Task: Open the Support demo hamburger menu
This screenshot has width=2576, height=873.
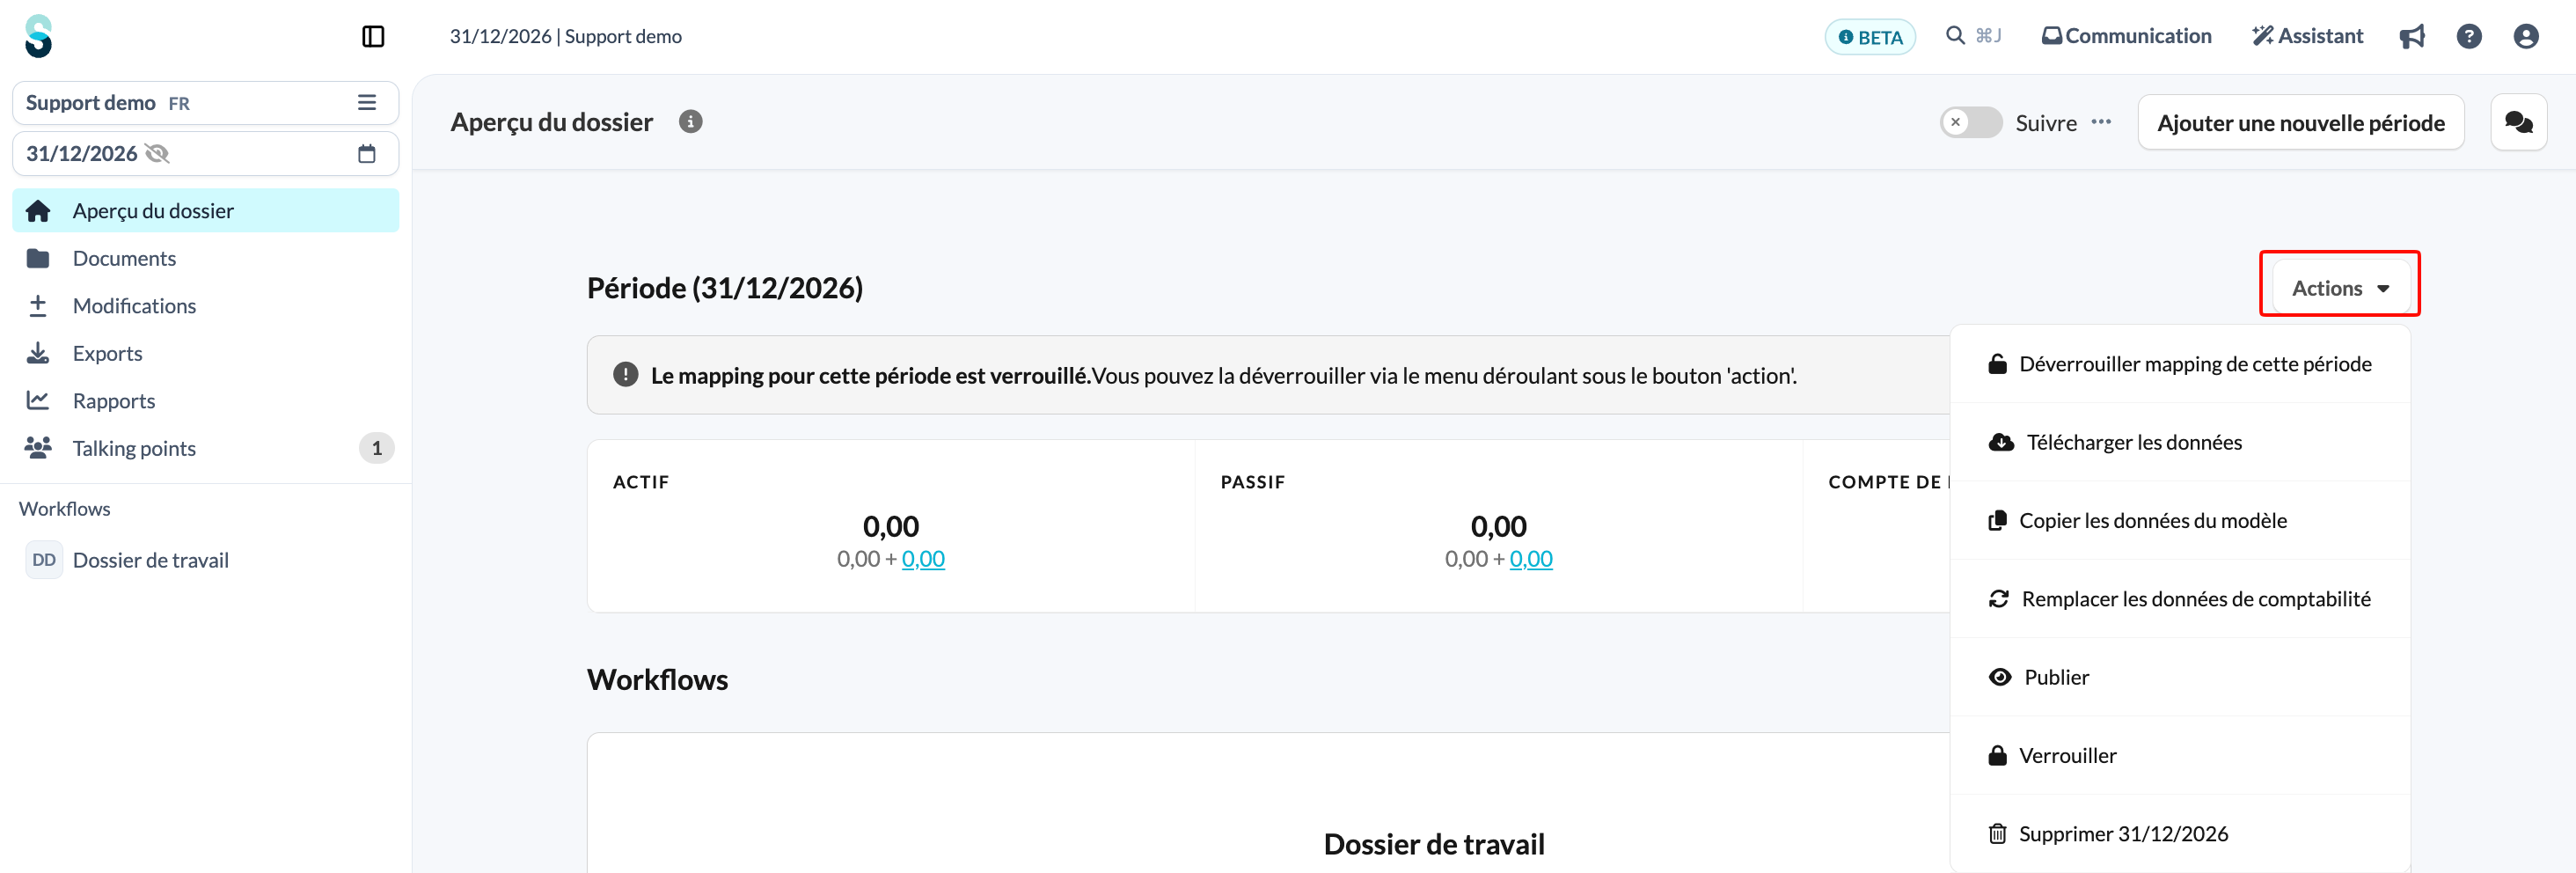Action: click(367, 103)
